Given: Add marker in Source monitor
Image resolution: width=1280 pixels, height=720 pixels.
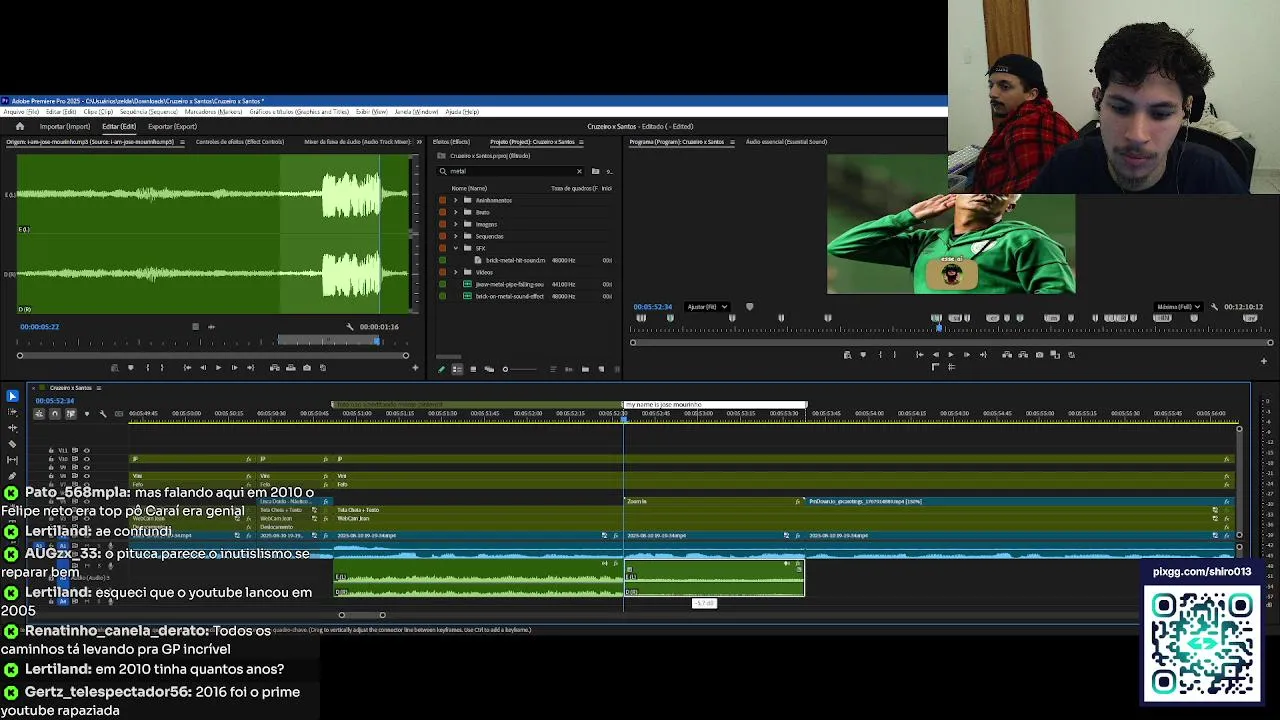Looking at the screenshot, I should tap(131, 367).
